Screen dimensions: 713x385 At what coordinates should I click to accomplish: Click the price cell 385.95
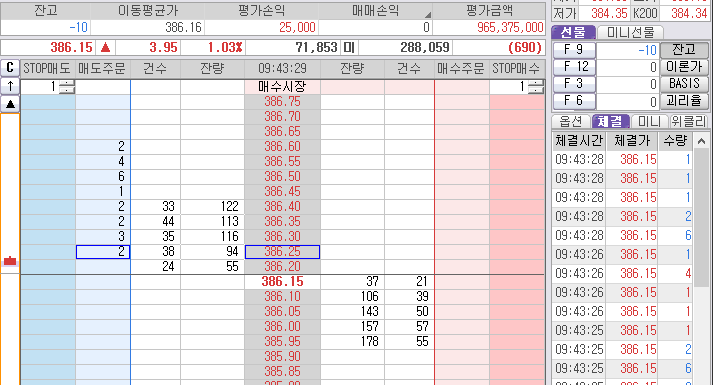click(282, 342)
